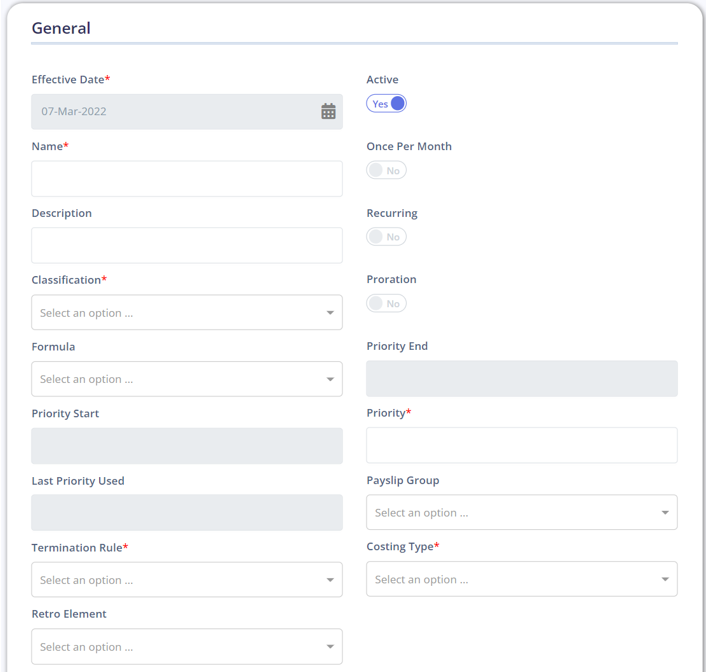Expand the Classification dropdown
The height and width of the screenshot is (672, 712).
187,312
